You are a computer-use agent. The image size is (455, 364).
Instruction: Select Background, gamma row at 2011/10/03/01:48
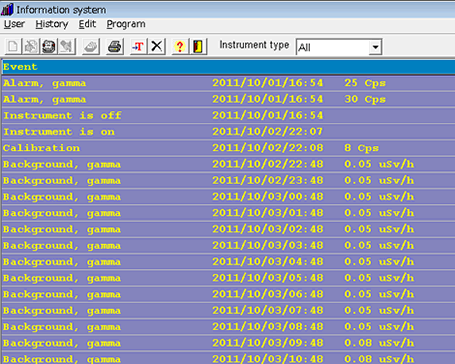[x=228, y=213]
